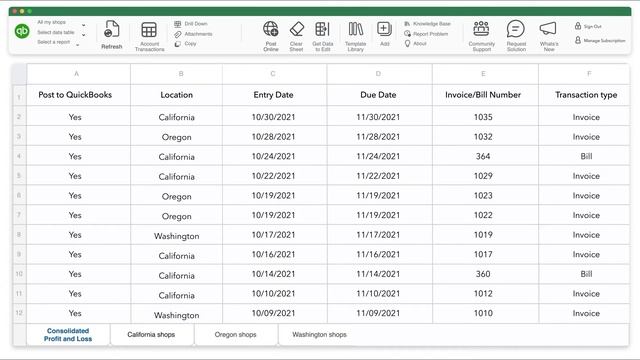Click entry date 10/30/2021 cell
640x360 pixels.
click(x=274, y=117)
